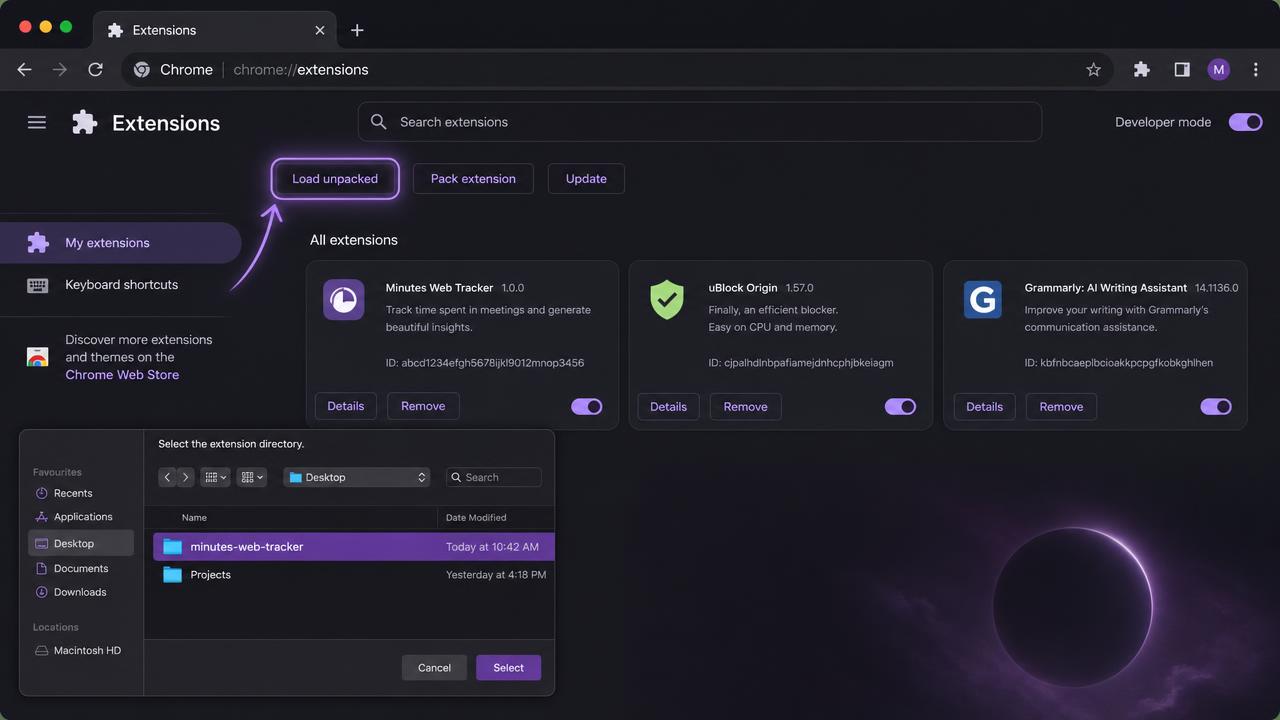The image size is (1280, 720).
Task: Remove the Grammarly extension
Action: [1061, 407]
